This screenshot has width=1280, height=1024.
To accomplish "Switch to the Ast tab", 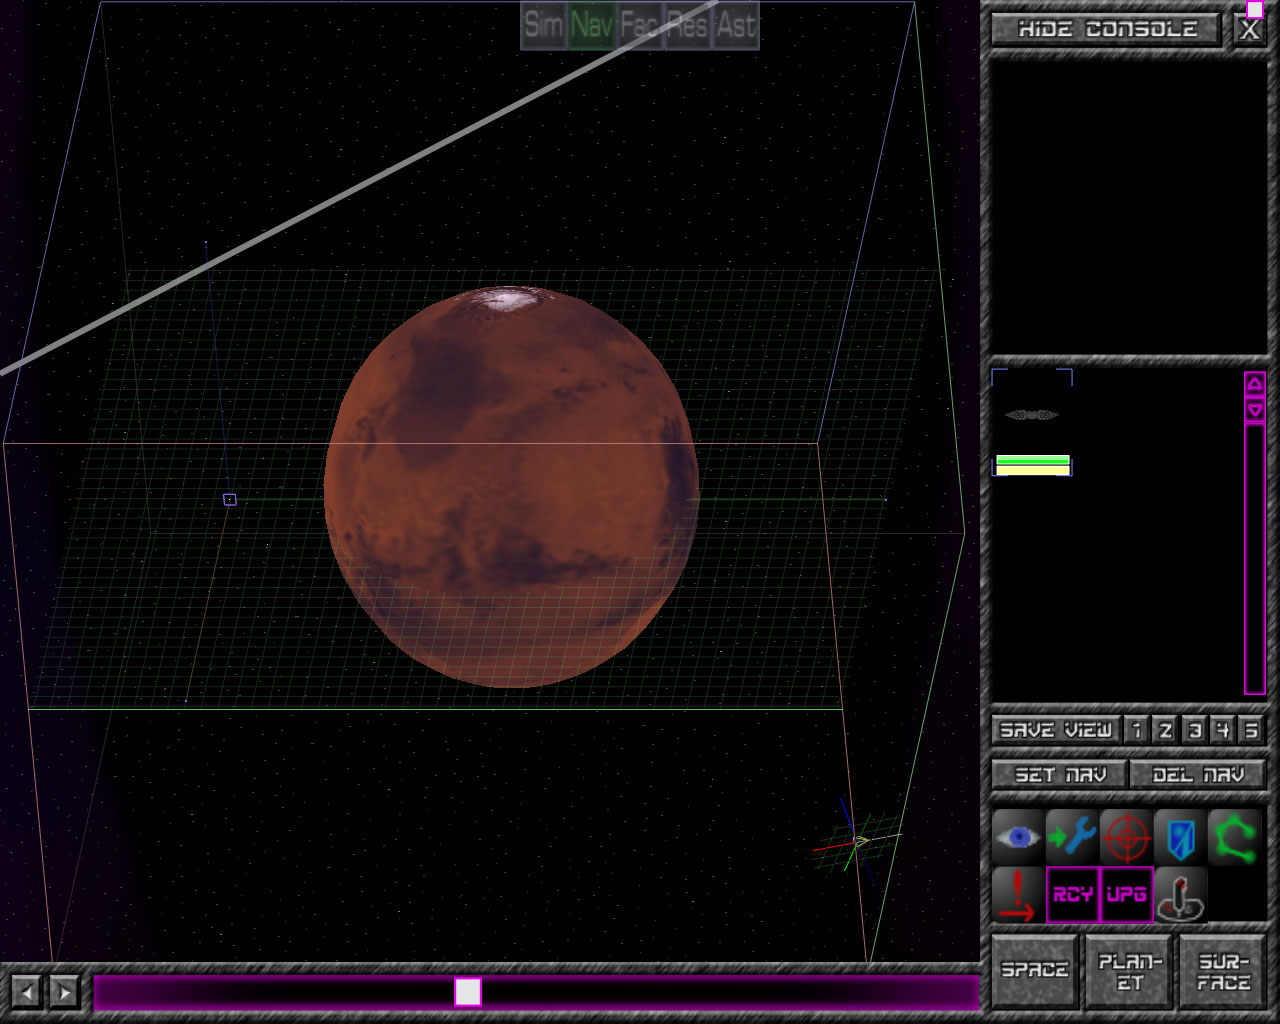I will pos(736,25).
